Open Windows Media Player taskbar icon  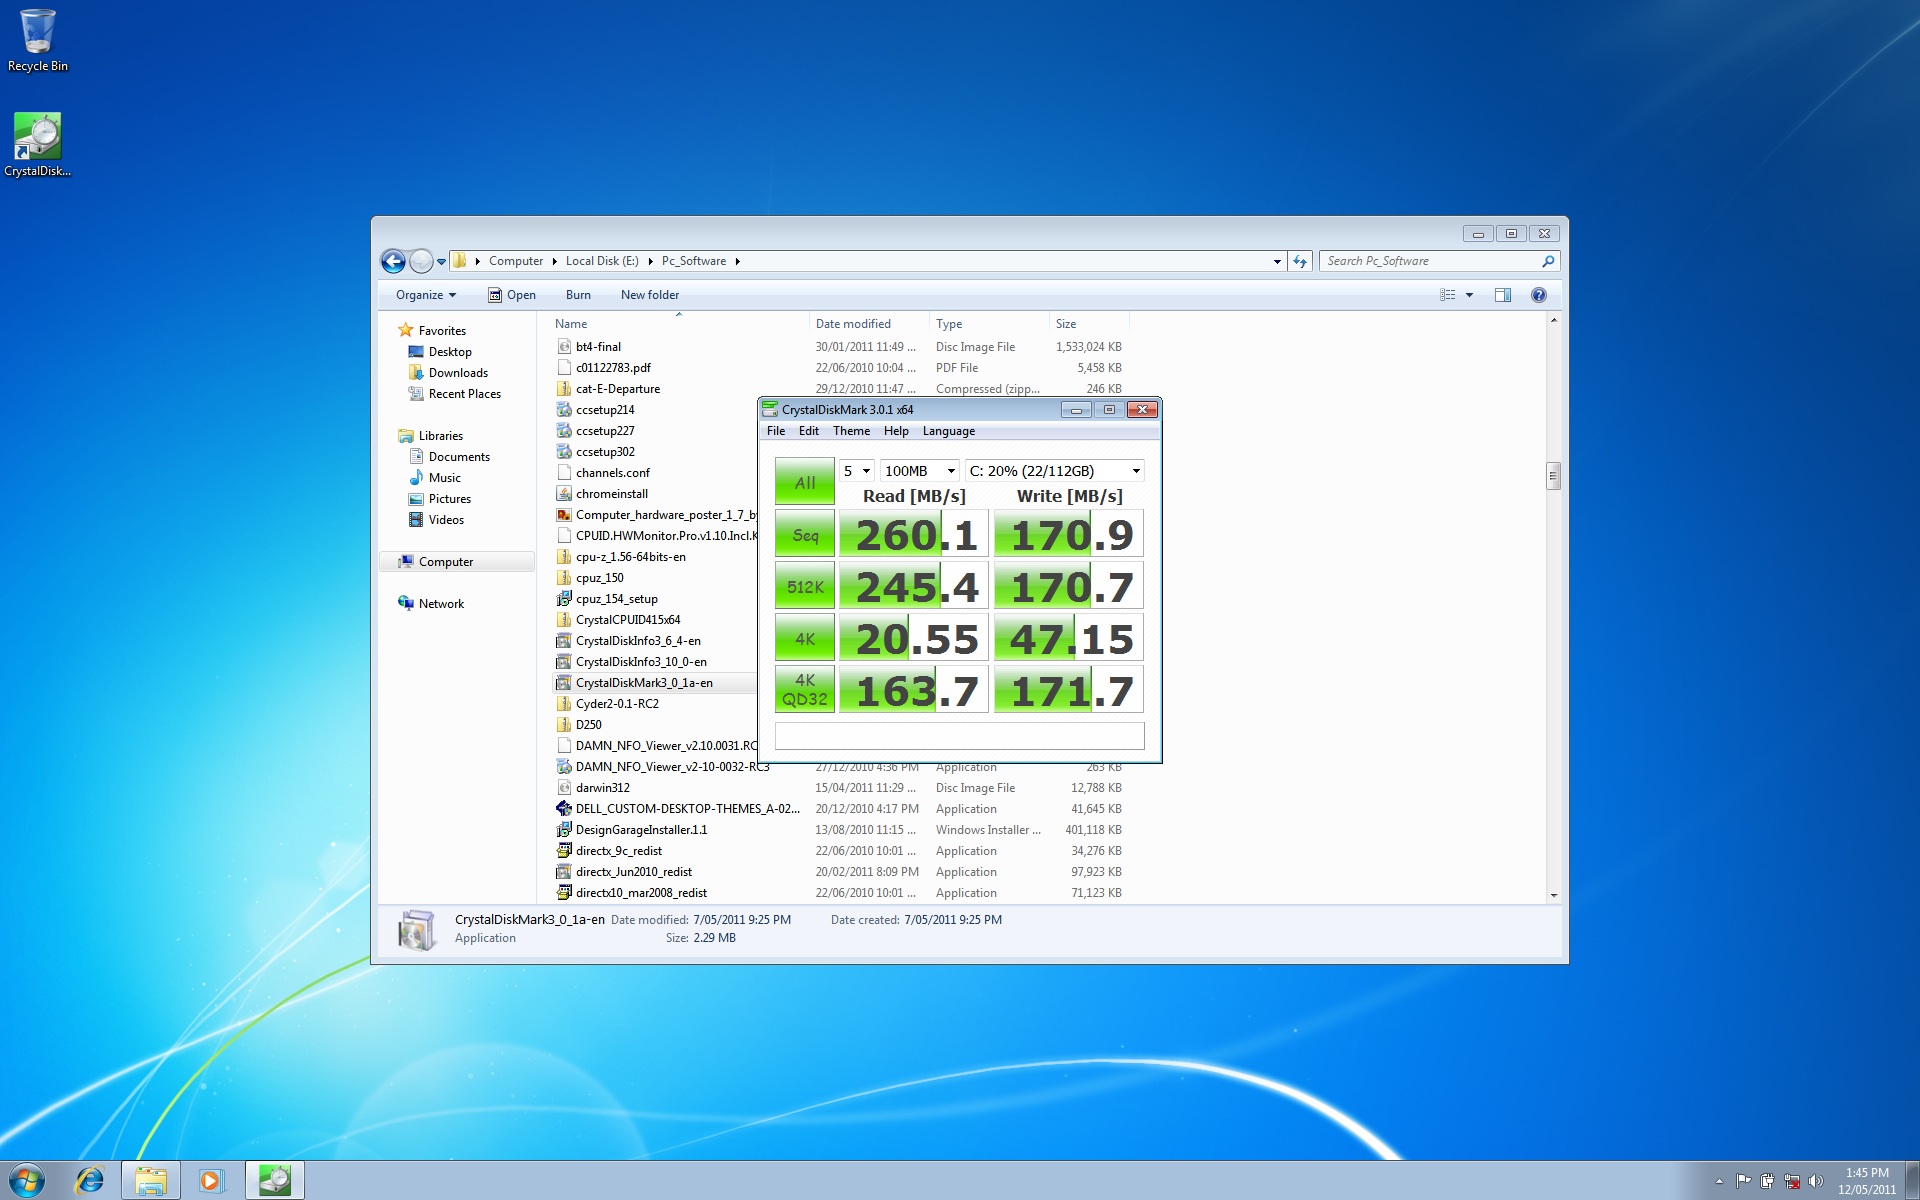[x=211, y=1180]
